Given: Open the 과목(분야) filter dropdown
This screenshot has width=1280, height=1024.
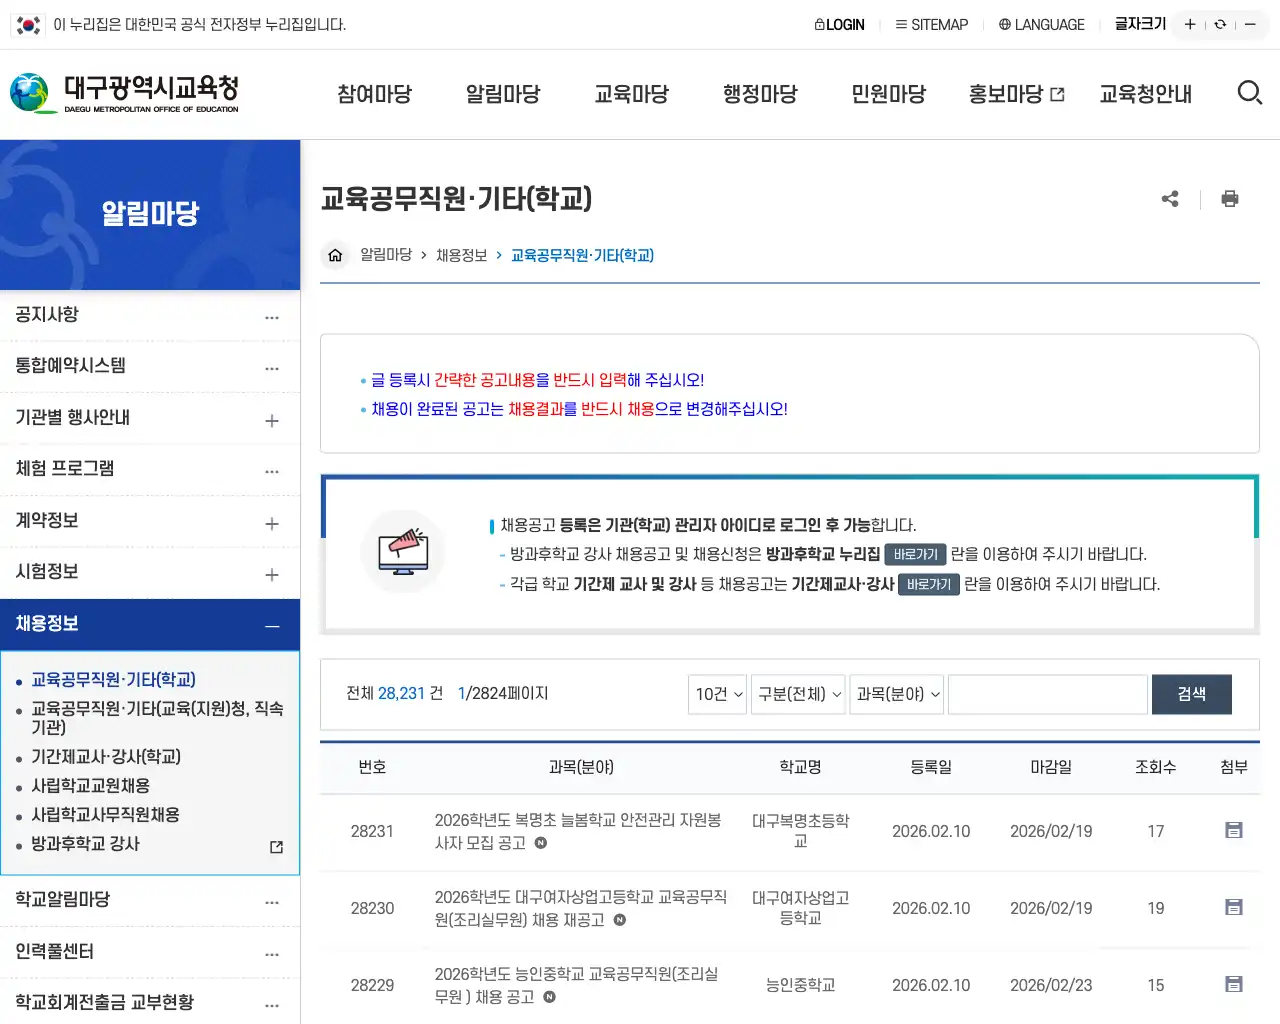Looking at the screenshot, I should point(896,694).
